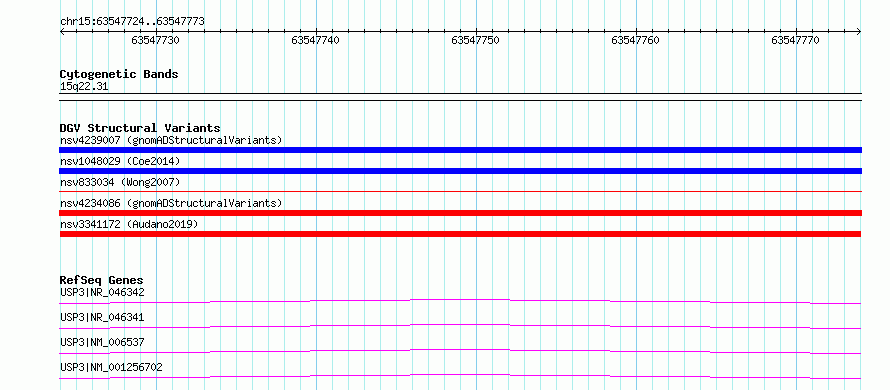Click ruler position 63547740
The height and width of the screenshot is (390, 890).
pos(316,40)
